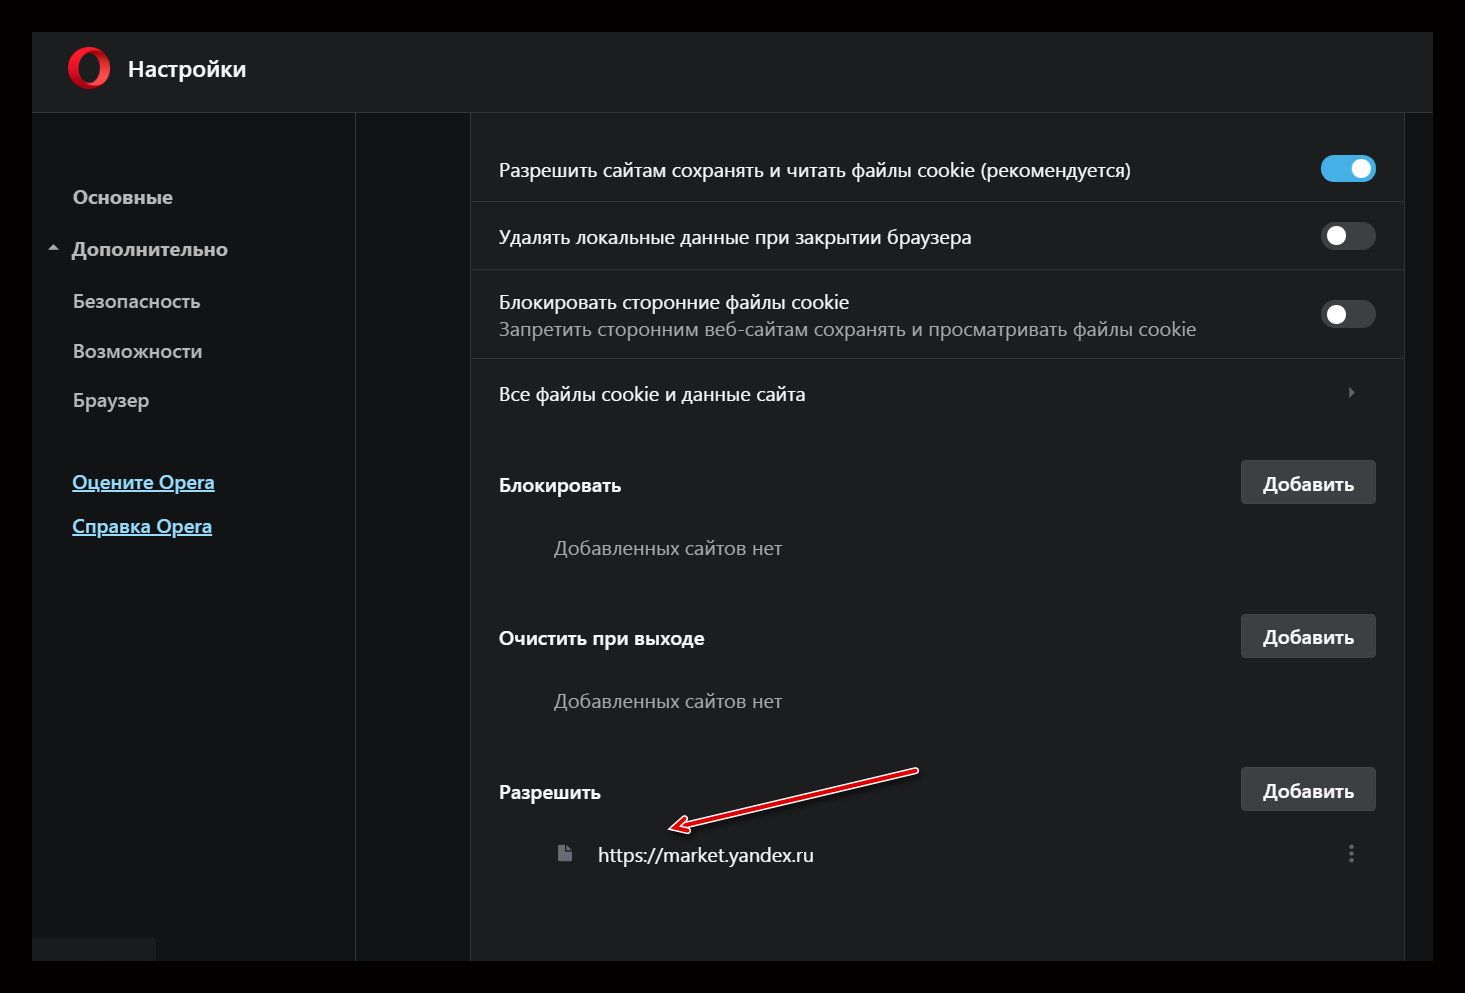The height and width of the screenshot is (993, 1465).
Task: Select the https://market.yandex.ru allowed site entry
Action: pyautogui.click(x=705, y=855)
